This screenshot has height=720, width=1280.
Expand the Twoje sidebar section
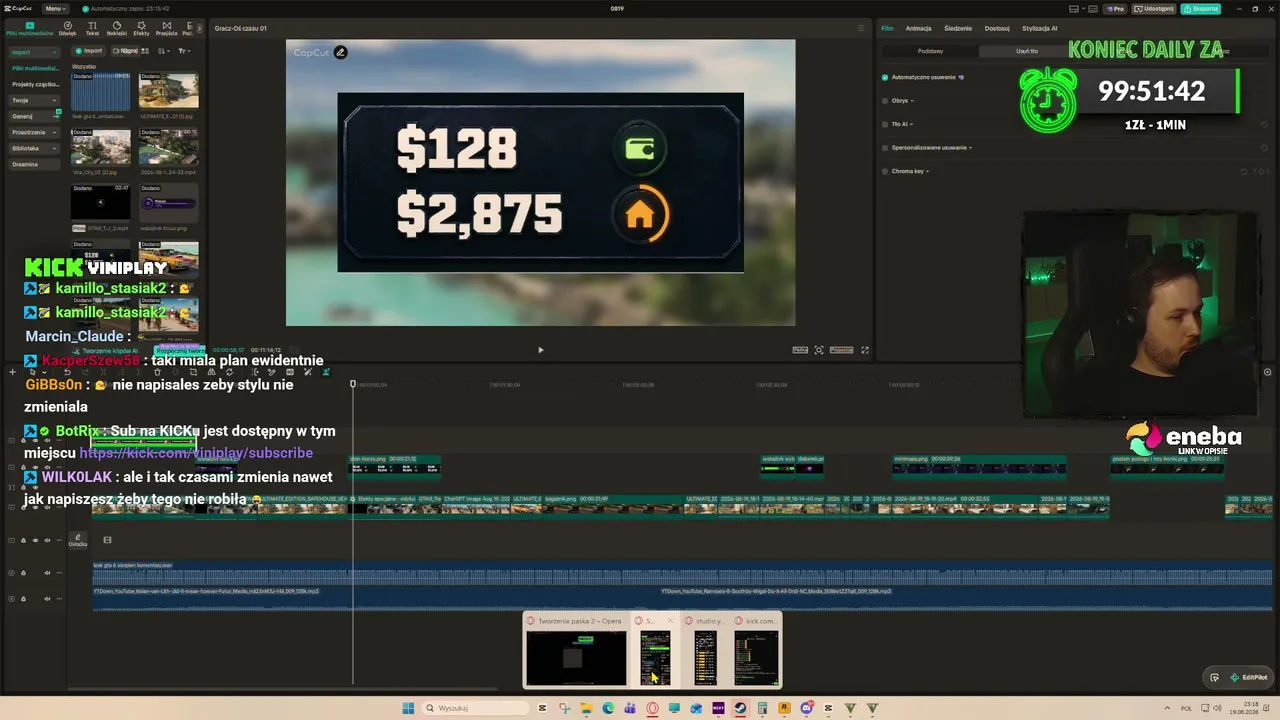(x=34, y=100)
